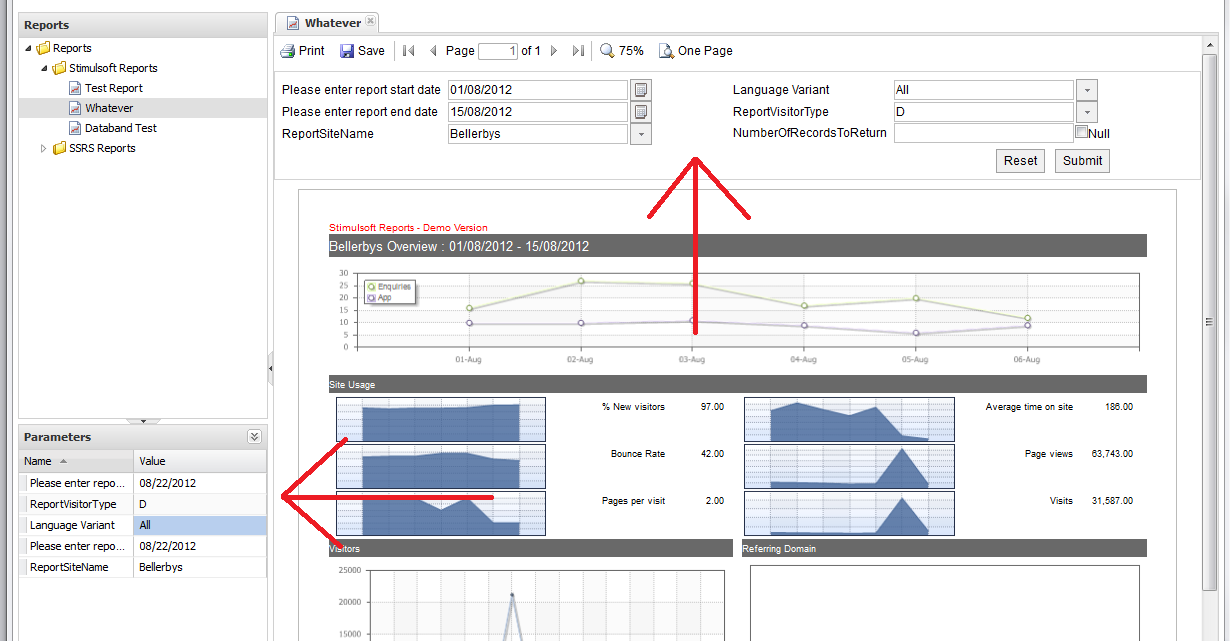Open the ReportVisitorType dropdown
Viewport: 1230px width, 641px height.
coord(1087,112)
